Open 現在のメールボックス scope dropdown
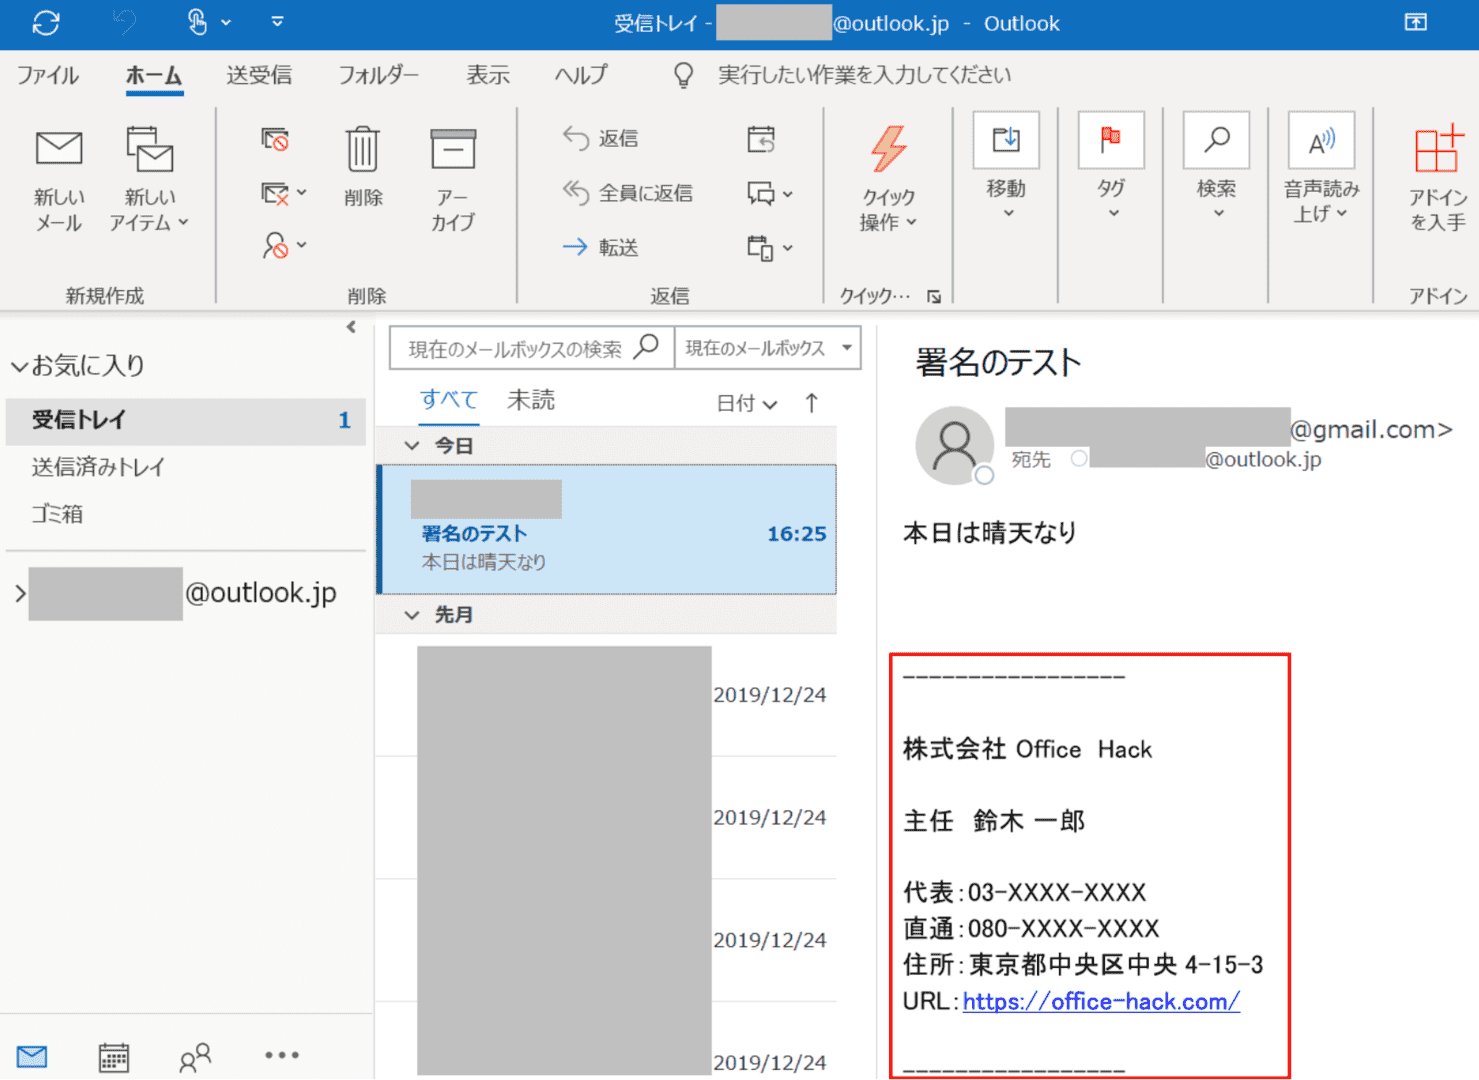1479x1080 pixels. click(768, 348)
